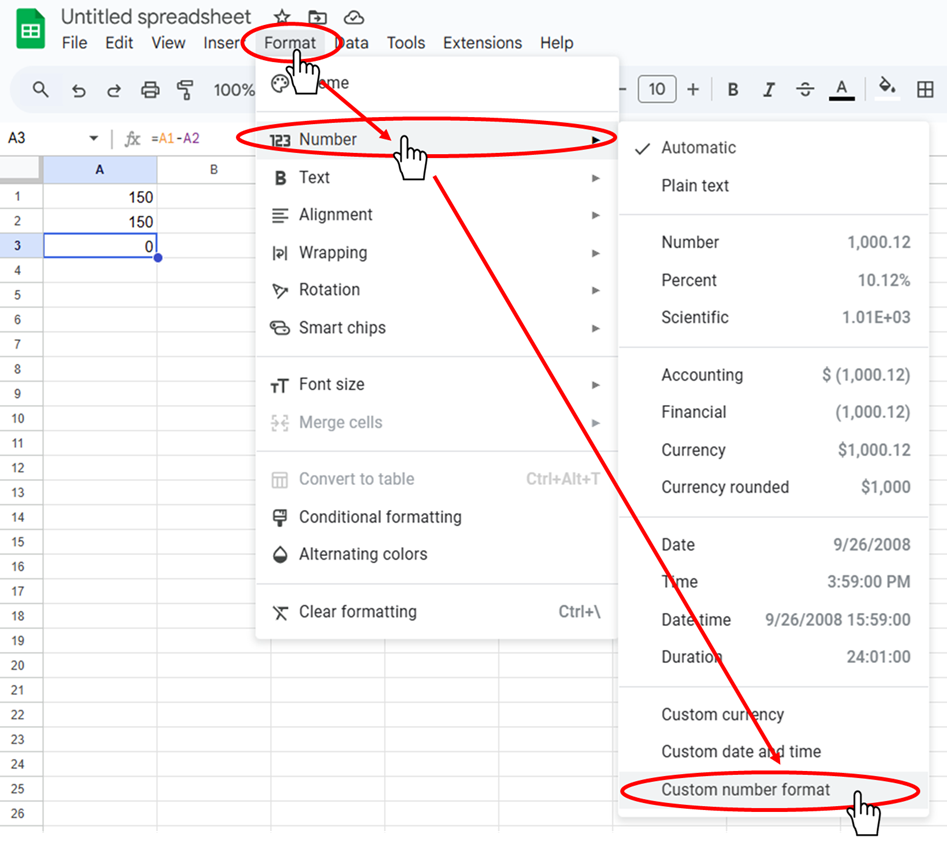Open the File menu
This screenshot has height=842, width=947.
tap(74, 43)
